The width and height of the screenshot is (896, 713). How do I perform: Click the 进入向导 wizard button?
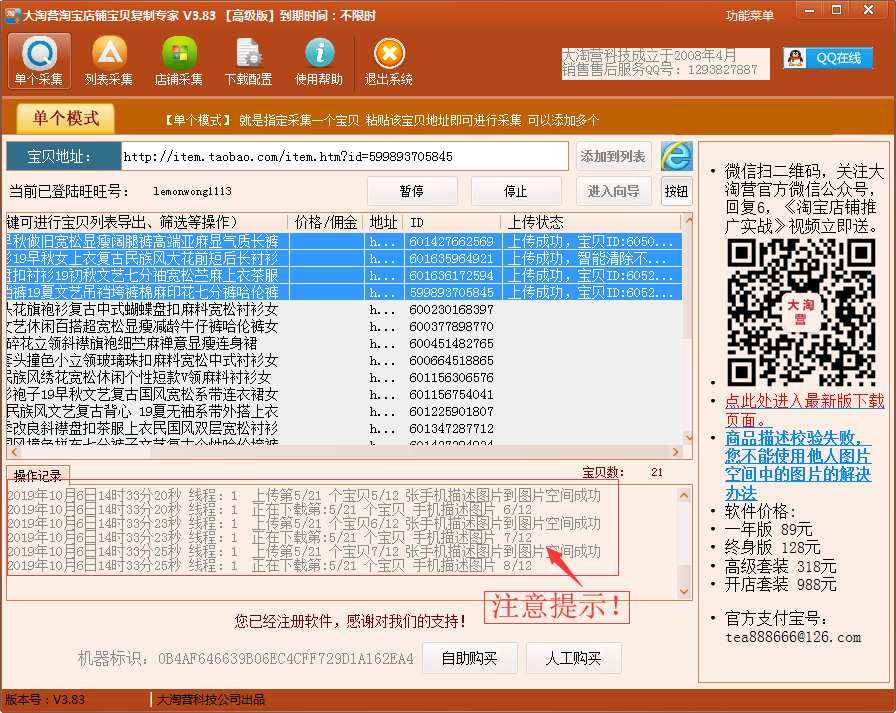point(613,191)
